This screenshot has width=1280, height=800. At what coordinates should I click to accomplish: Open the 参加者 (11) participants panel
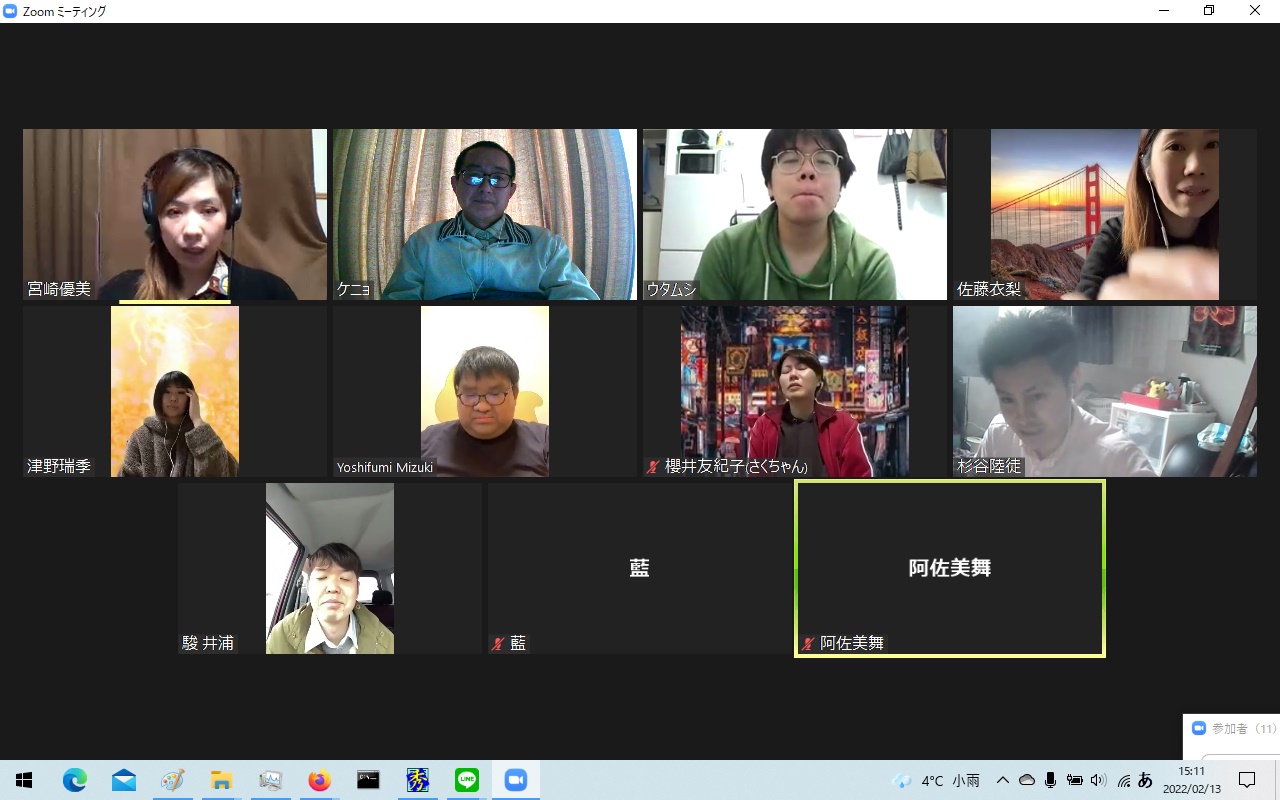pyautogui.click(x=1232, y=729)
